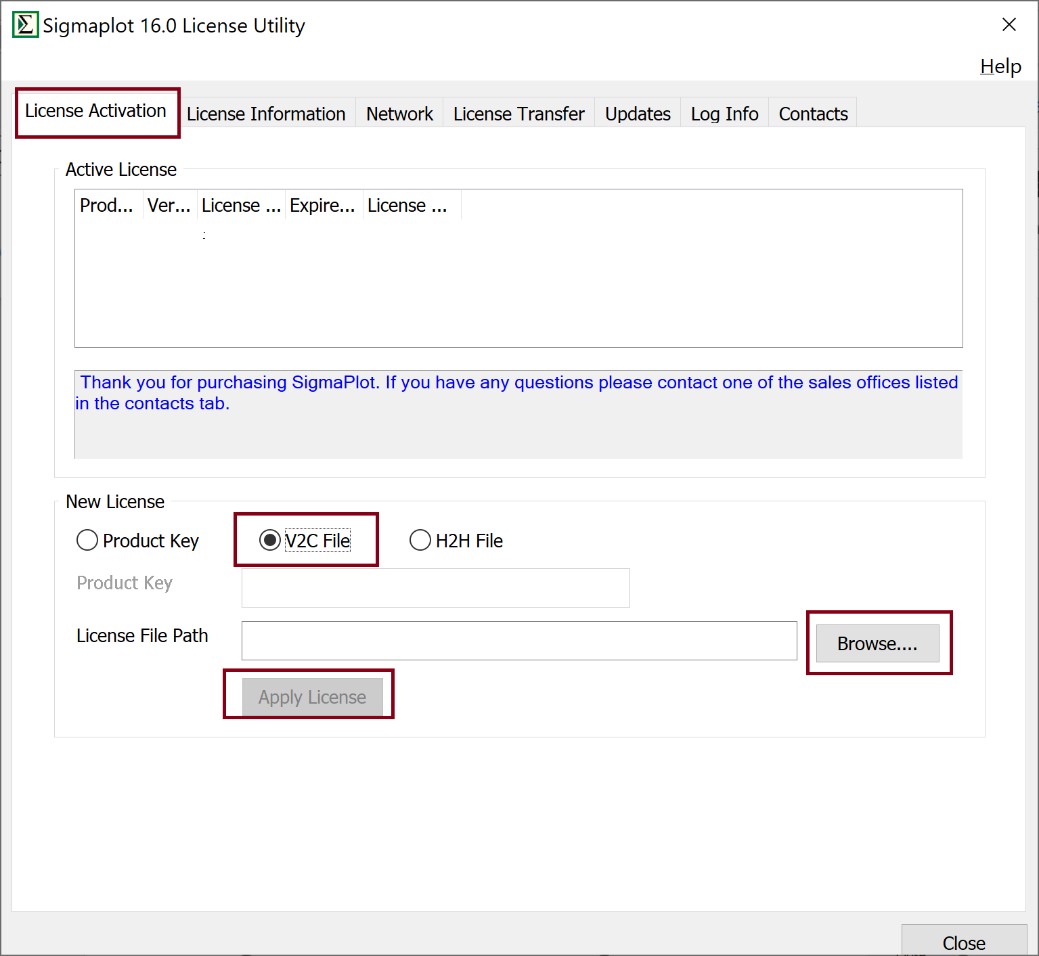This screenshot has height=956, width=1039.
Task: Click the Close button at bottom
Action: click(963, 942)
